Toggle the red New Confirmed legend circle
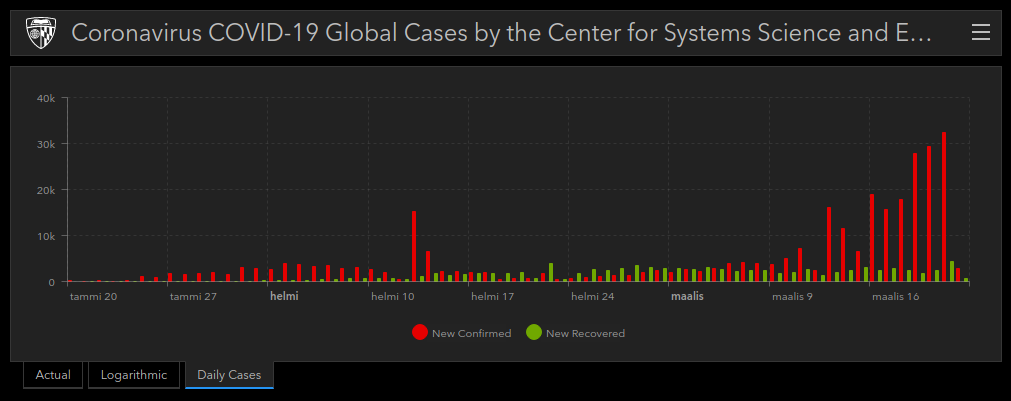 [420, 333]
